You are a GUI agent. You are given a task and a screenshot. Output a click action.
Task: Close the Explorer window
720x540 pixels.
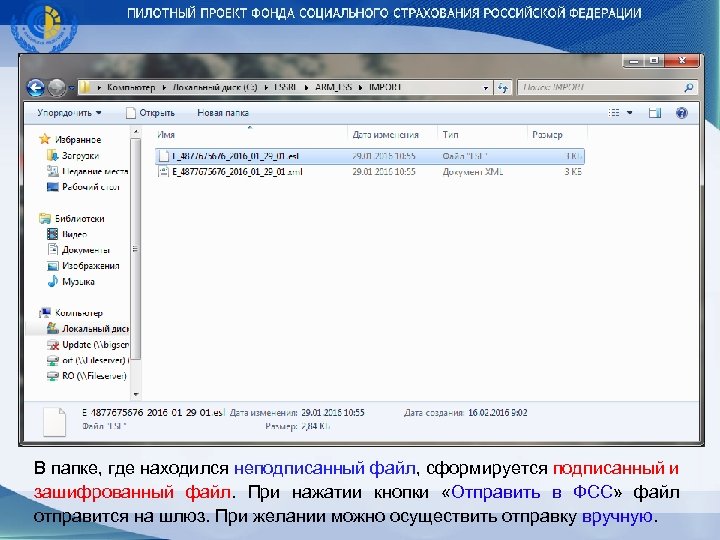click(x=683, y=60)
